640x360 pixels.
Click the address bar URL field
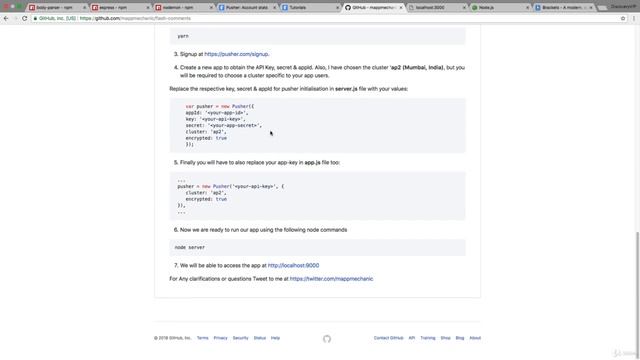click(x=327, y=18)
